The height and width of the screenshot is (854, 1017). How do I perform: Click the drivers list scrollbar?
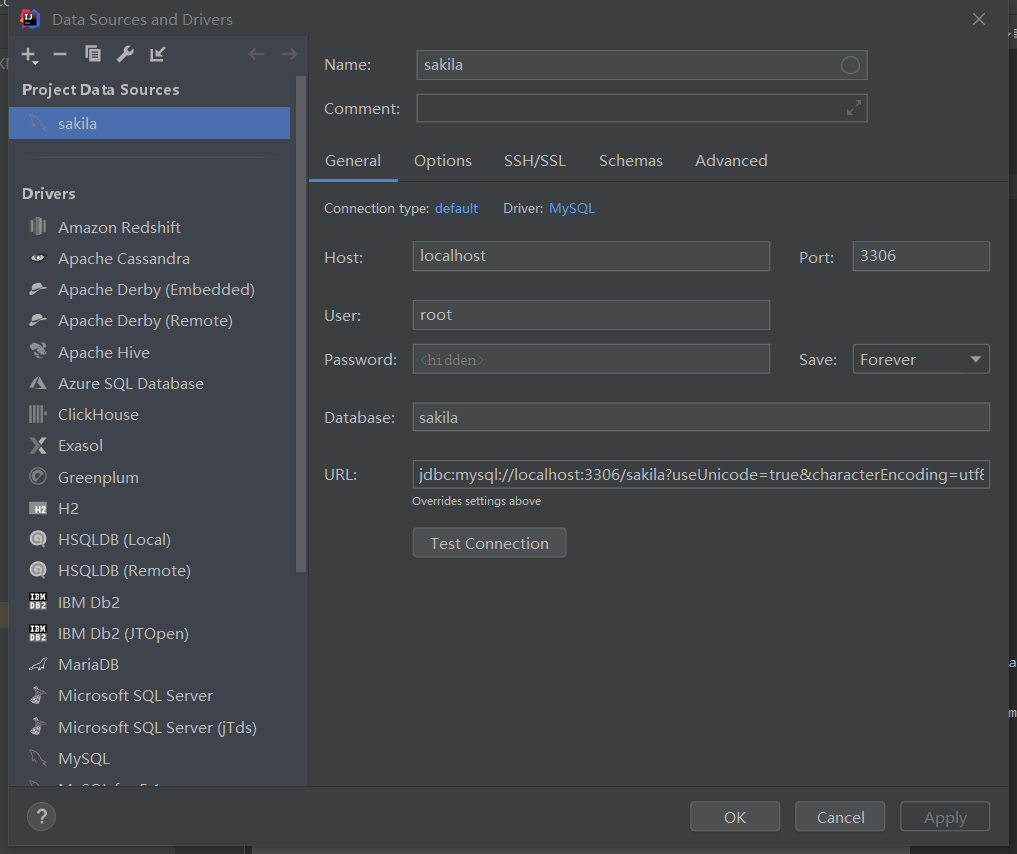pos(300,324)
